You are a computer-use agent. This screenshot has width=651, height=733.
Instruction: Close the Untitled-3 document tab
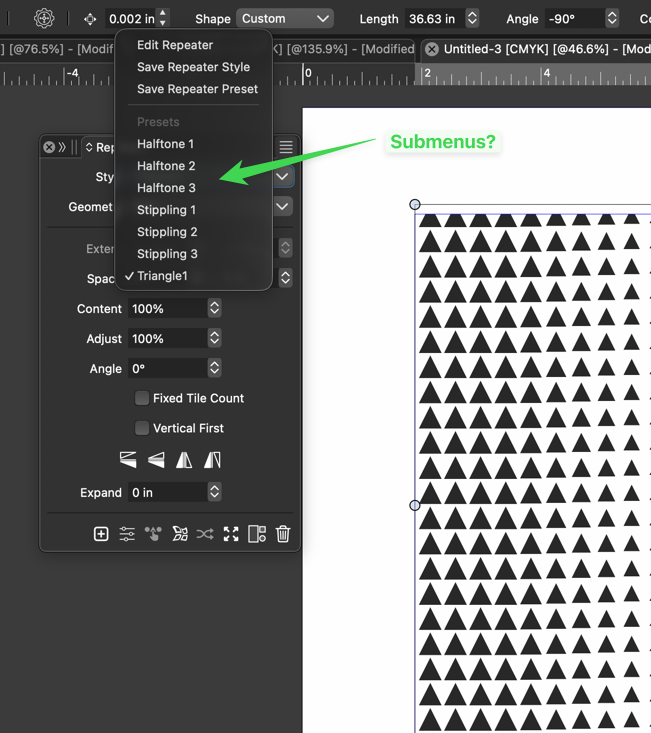coord(431,49)
